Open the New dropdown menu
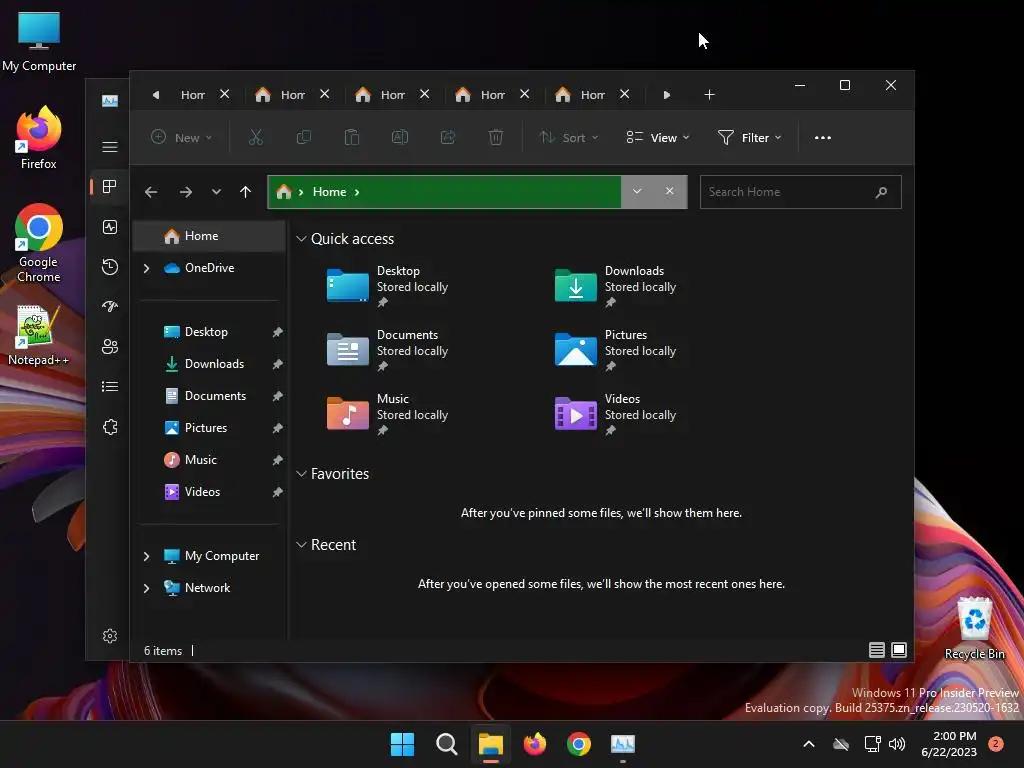This screenshot has width=1024, height=768. click(x=182, y=137)
